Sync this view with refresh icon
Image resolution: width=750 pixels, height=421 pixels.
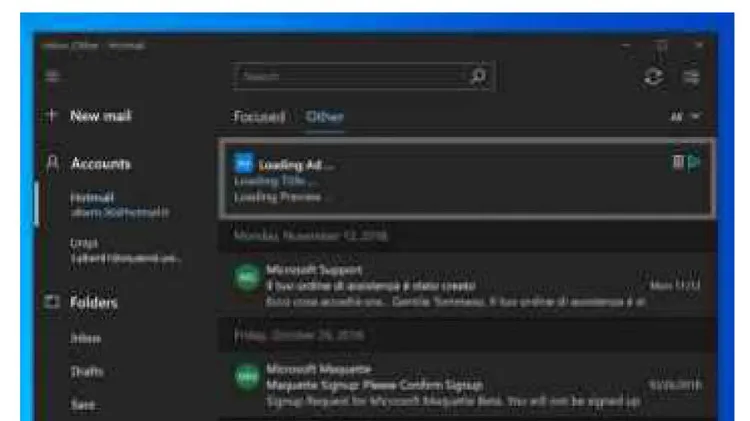click(653, 77)
